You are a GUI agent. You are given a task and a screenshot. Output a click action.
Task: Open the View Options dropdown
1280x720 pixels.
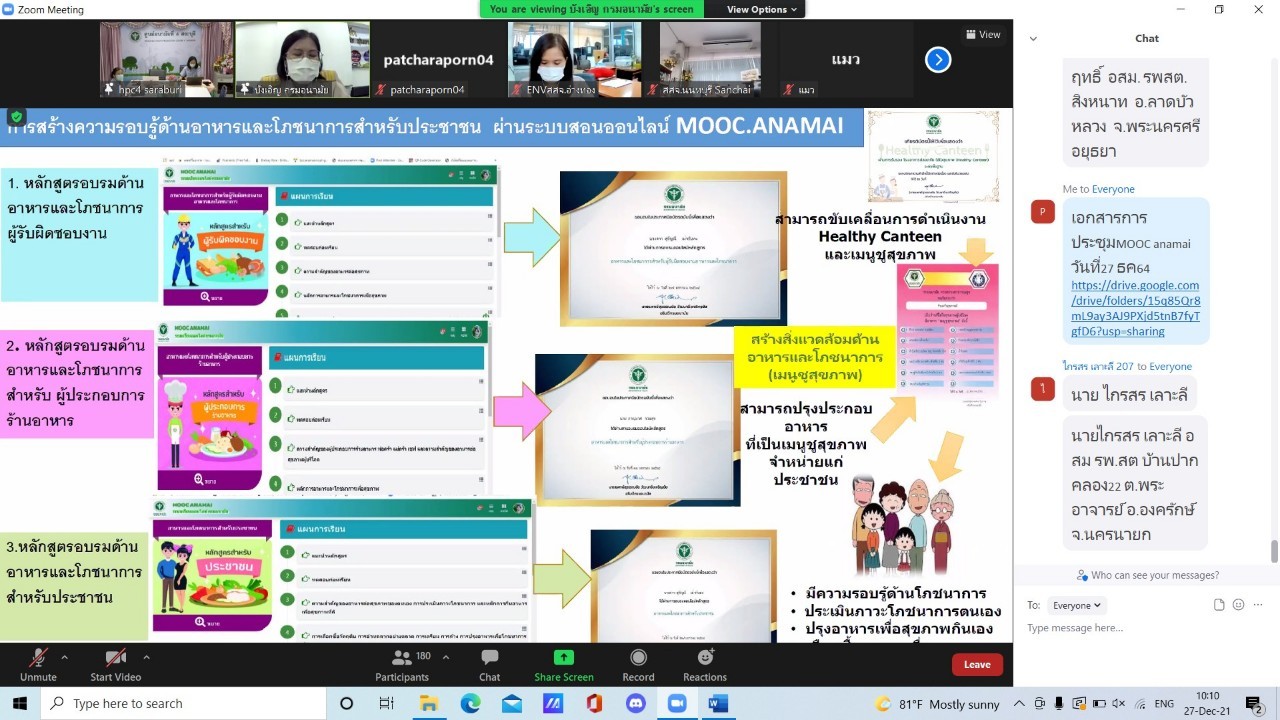(x=763, y=9)
